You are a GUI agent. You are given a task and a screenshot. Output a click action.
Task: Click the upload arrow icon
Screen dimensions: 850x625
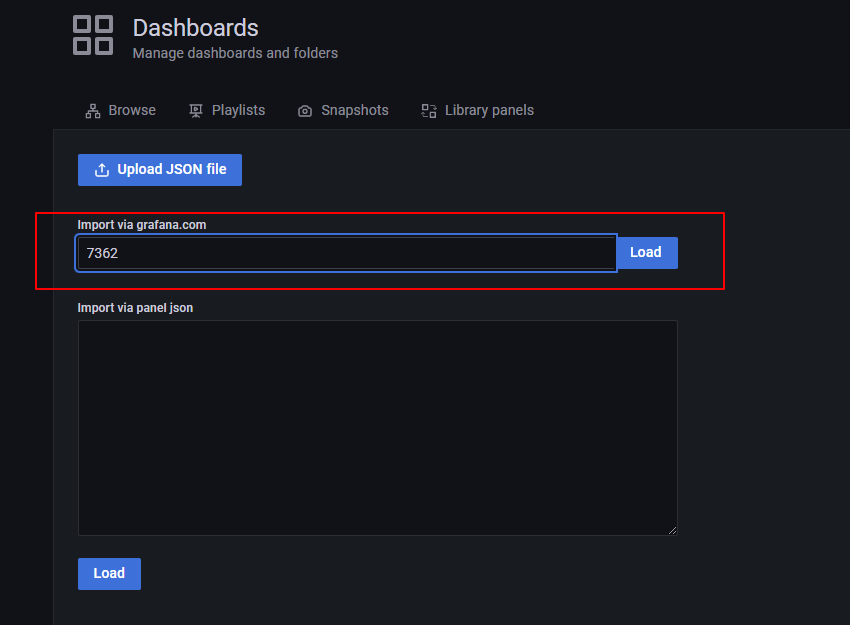coord(101,170)
